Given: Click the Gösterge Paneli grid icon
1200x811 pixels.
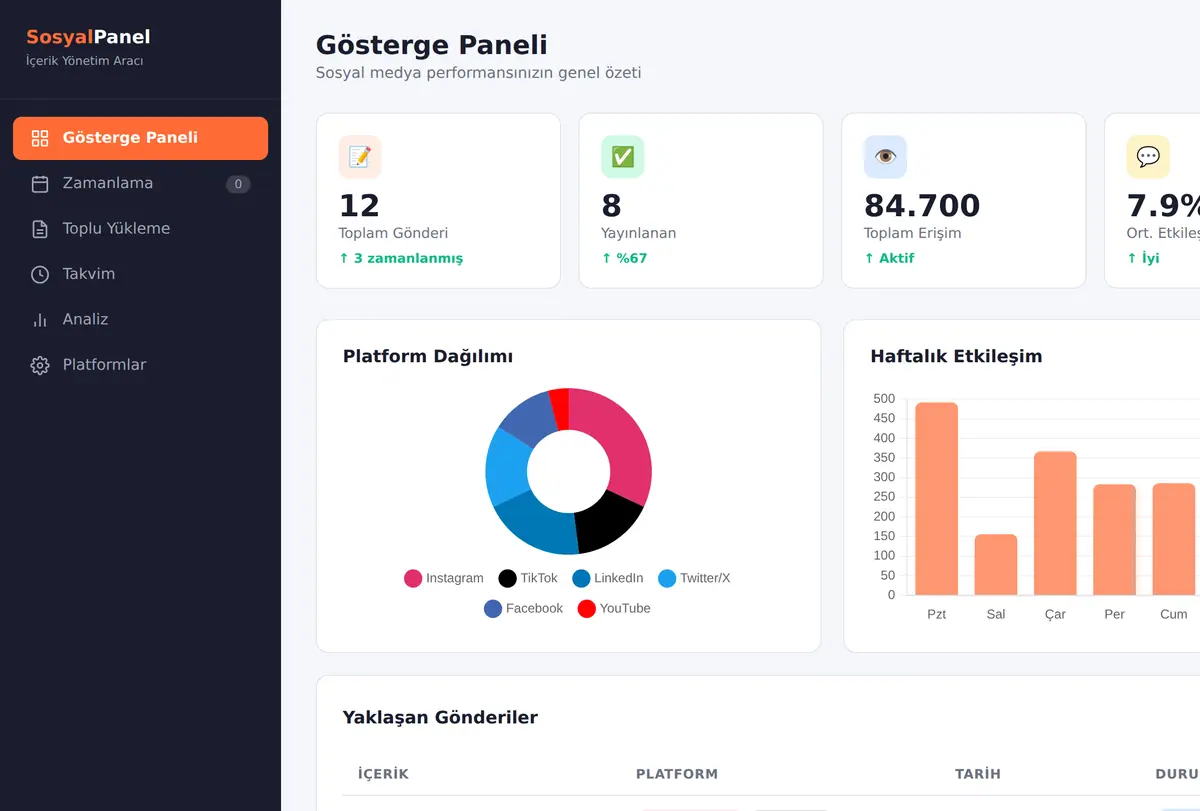Looking at the screenshot, I should tap(40, 138).
